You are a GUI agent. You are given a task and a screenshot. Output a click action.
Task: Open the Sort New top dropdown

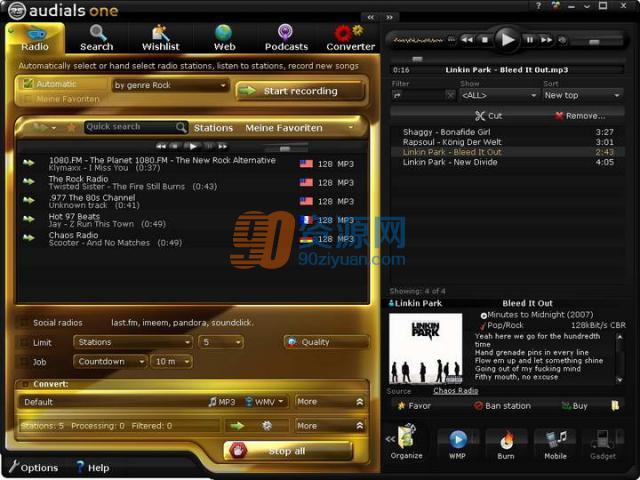click(x=582, y=96)
